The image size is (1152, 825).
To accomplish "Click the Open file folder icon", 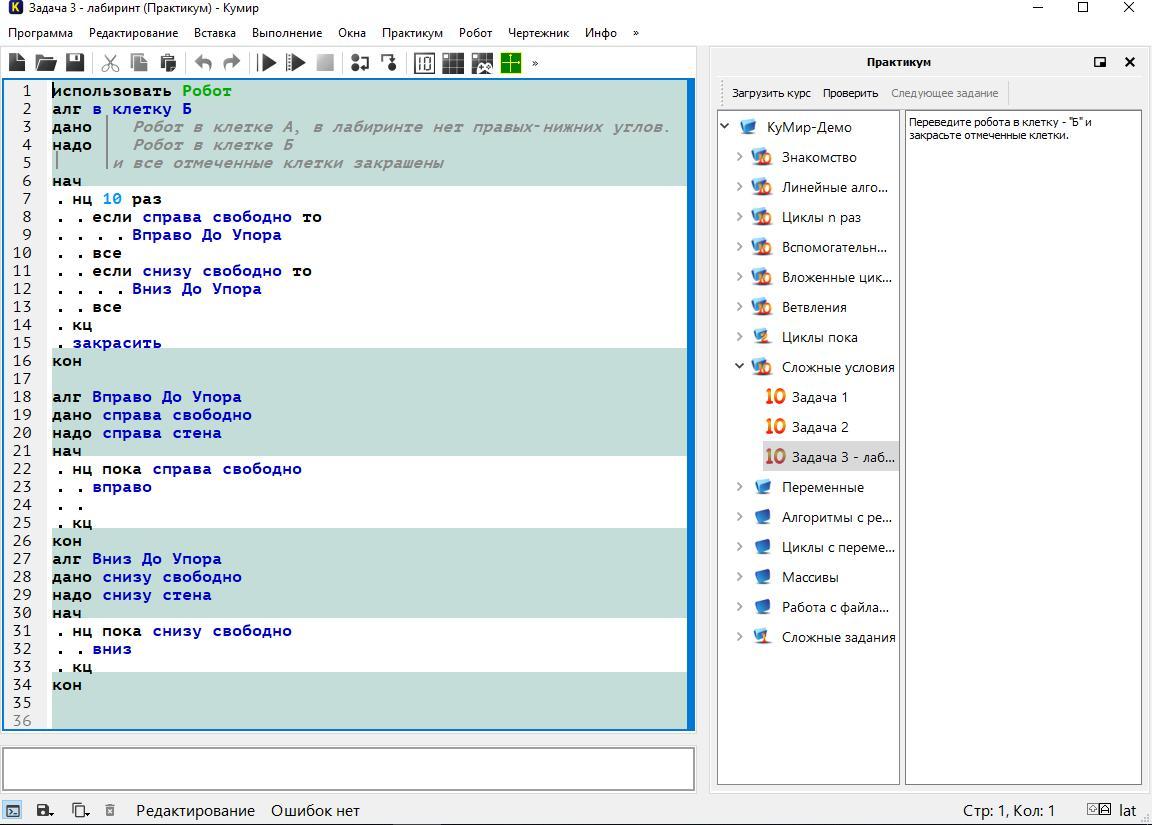I will click(46, 63).
